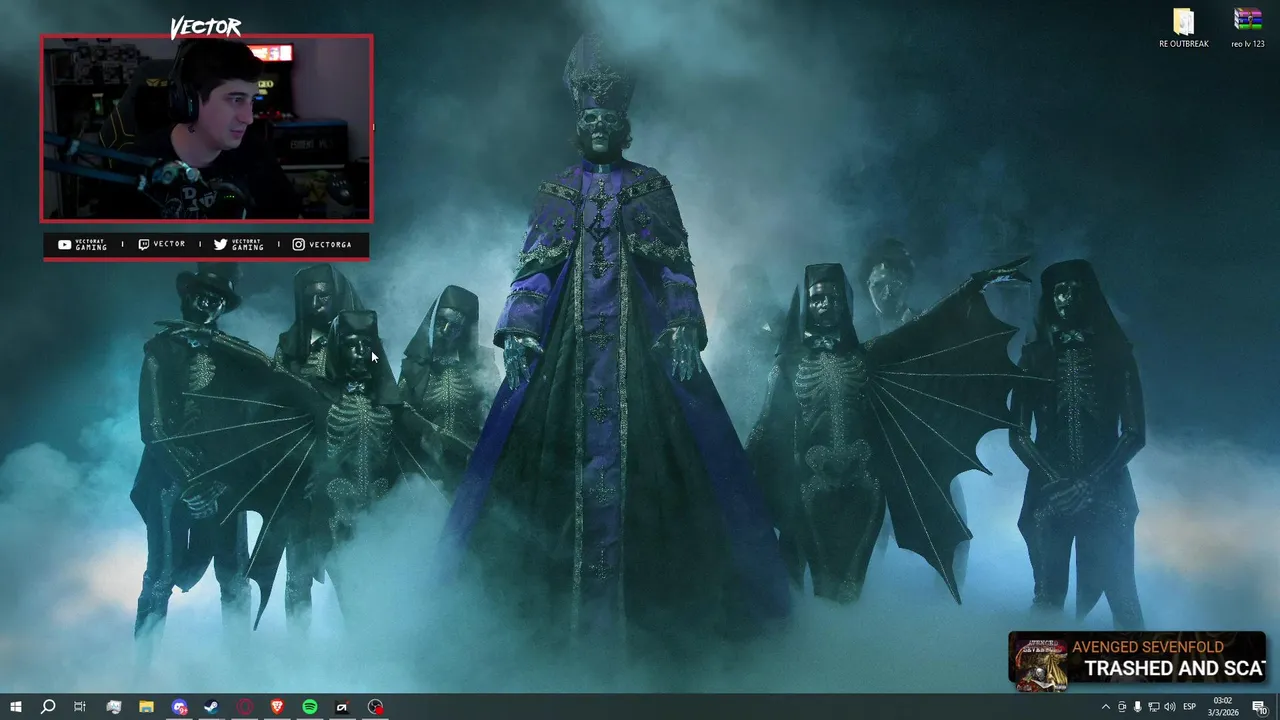Open the monitor app icon next to Task View
This screenshot has height=720, width=1280.
[x=113, y=707]
